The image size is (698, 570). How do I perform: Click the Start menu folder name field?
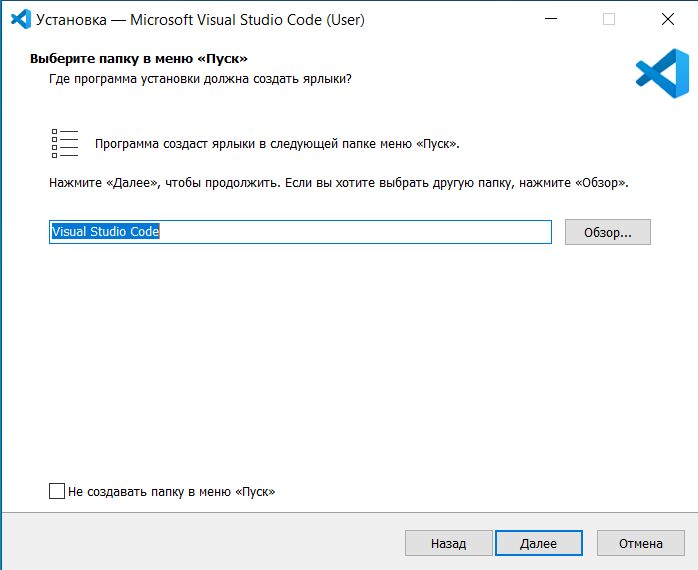coord(300,232)
